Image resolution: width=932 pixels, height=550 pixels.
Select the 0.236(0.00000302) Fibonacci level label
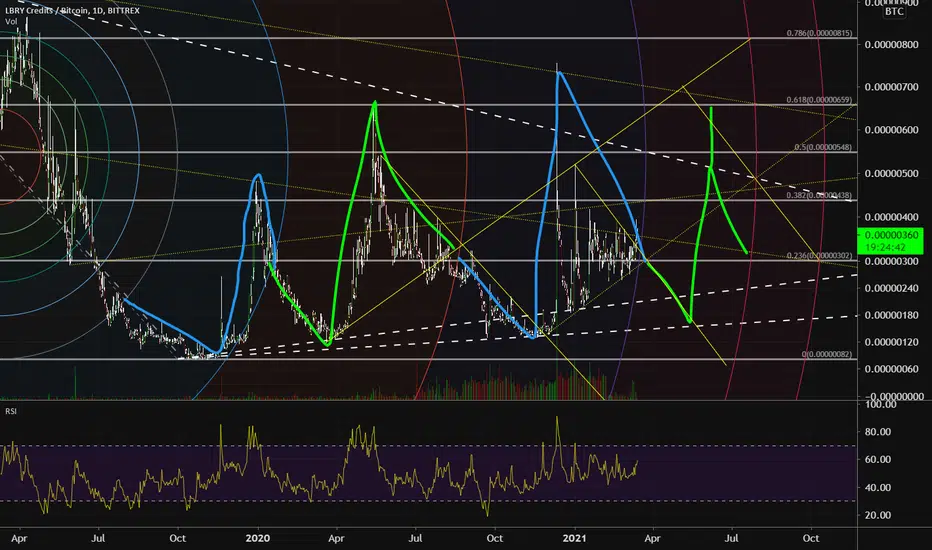pyautogui.click(x=819, y=256)
